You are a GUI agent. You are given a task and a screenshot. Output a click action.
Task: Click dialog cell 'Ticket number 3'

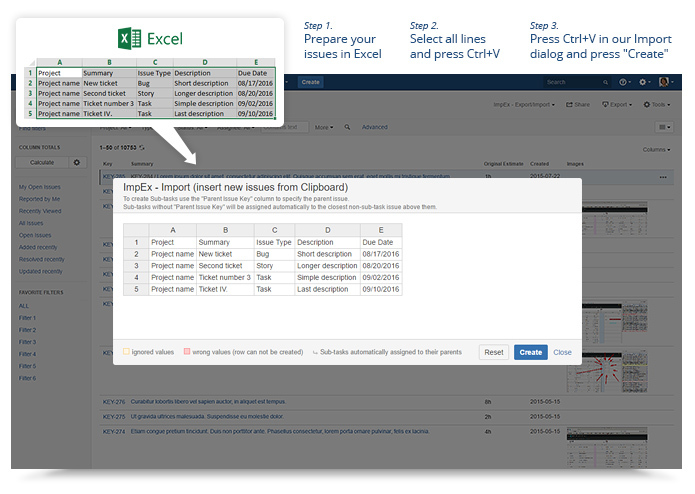225,277
